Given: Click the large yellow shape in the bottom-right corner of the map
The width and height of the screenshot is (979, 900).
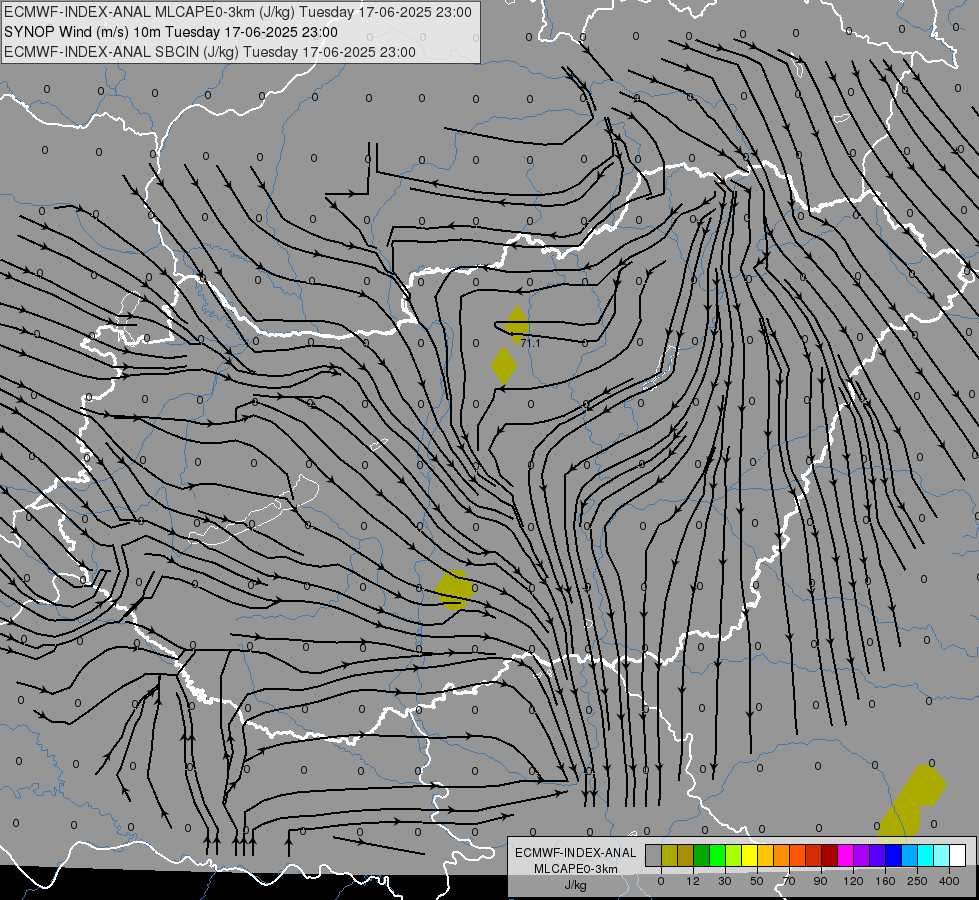Looking at the screenshot, I should (910, 803).
